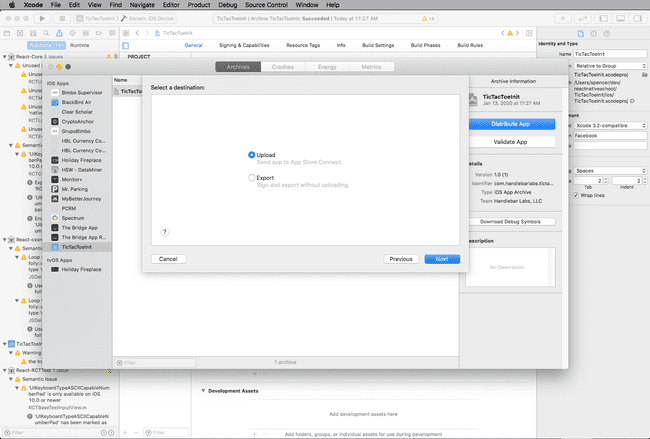Open the related items grid icon
650x439 pixels.
pos(126,33)
